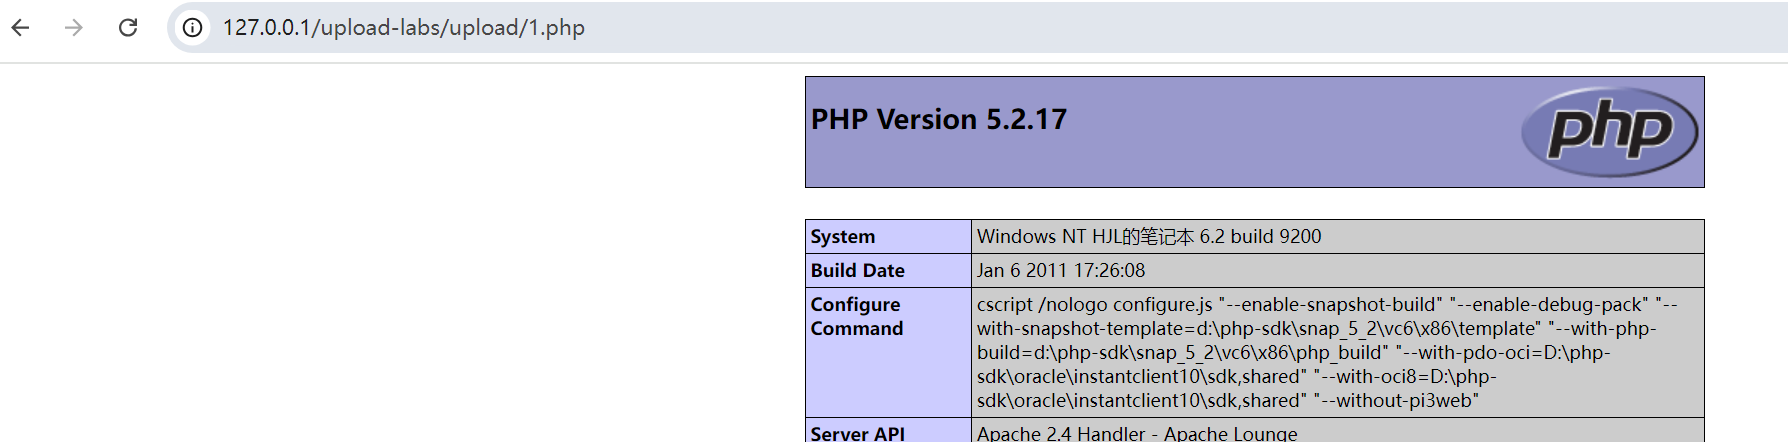This screenshot has height=442, width=1788.
Task: Select the Windows NT build 9200 value
Action: [x=1149, y=237]
